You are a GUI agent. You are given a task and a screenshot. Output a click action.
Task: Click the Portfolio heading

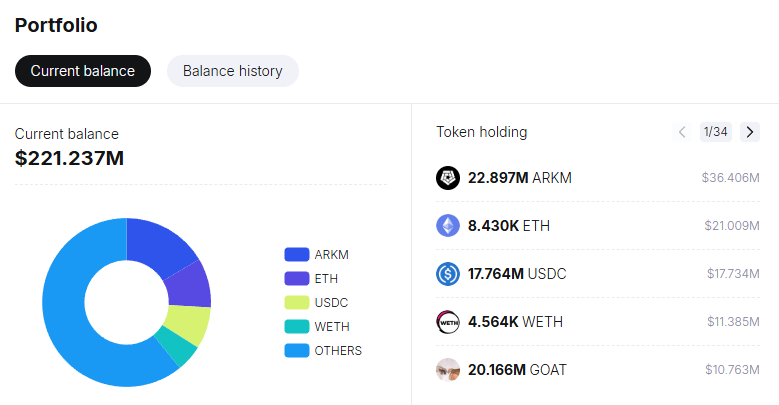point(56,25)
